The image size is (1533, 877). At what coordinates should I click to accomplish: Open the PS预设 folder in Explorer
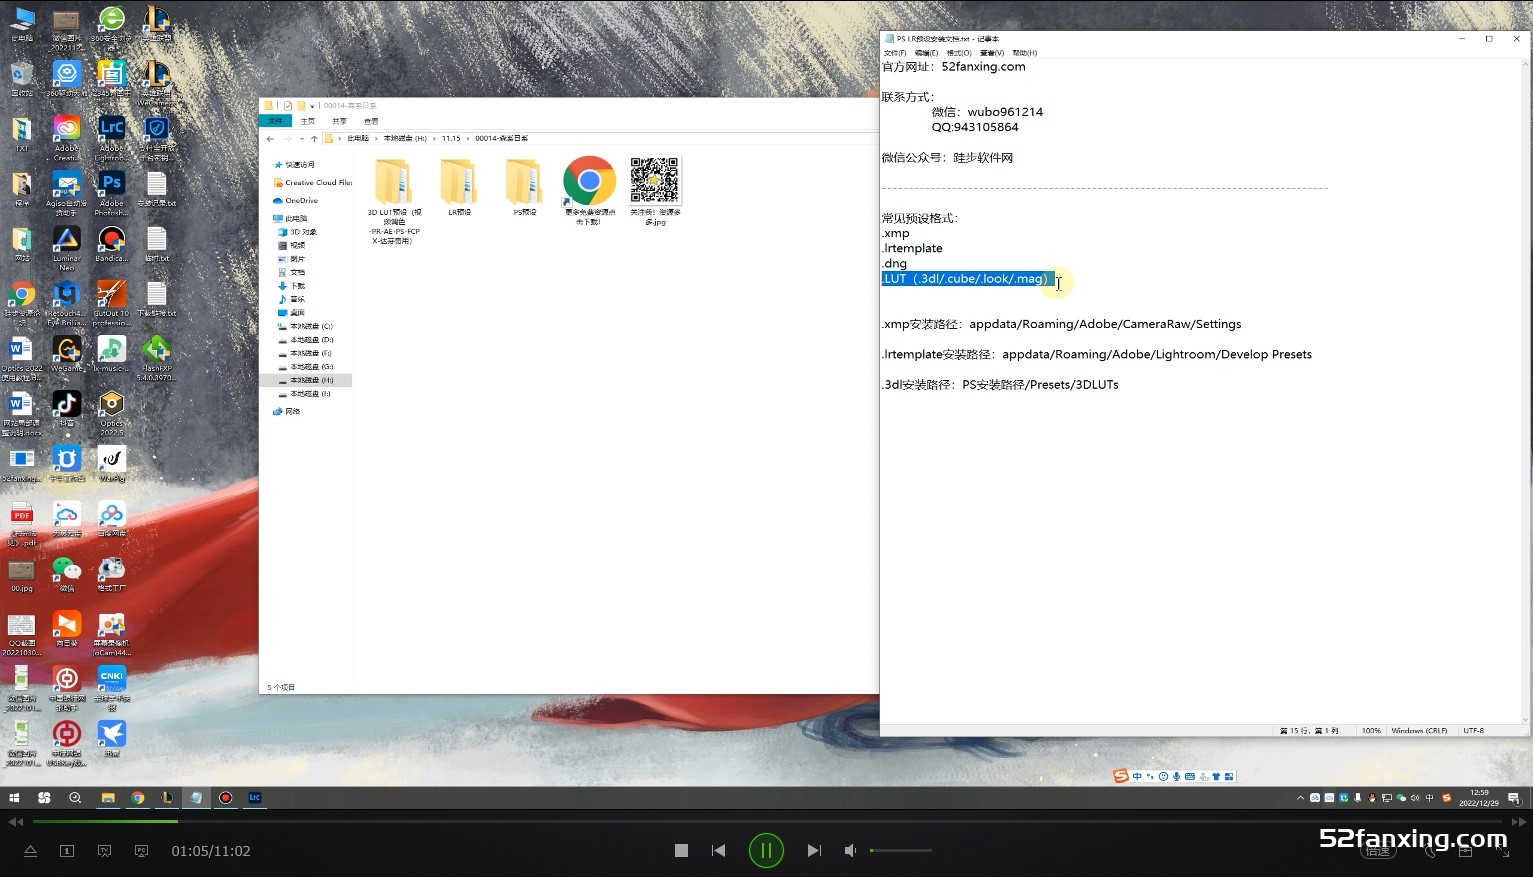pos(524,187)
